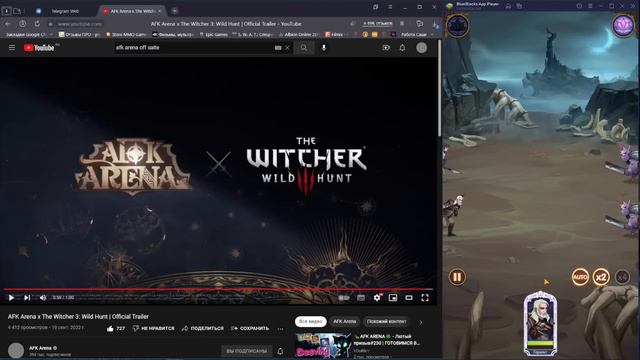Click the purple faction emblem in game

[x=623, y=25]
